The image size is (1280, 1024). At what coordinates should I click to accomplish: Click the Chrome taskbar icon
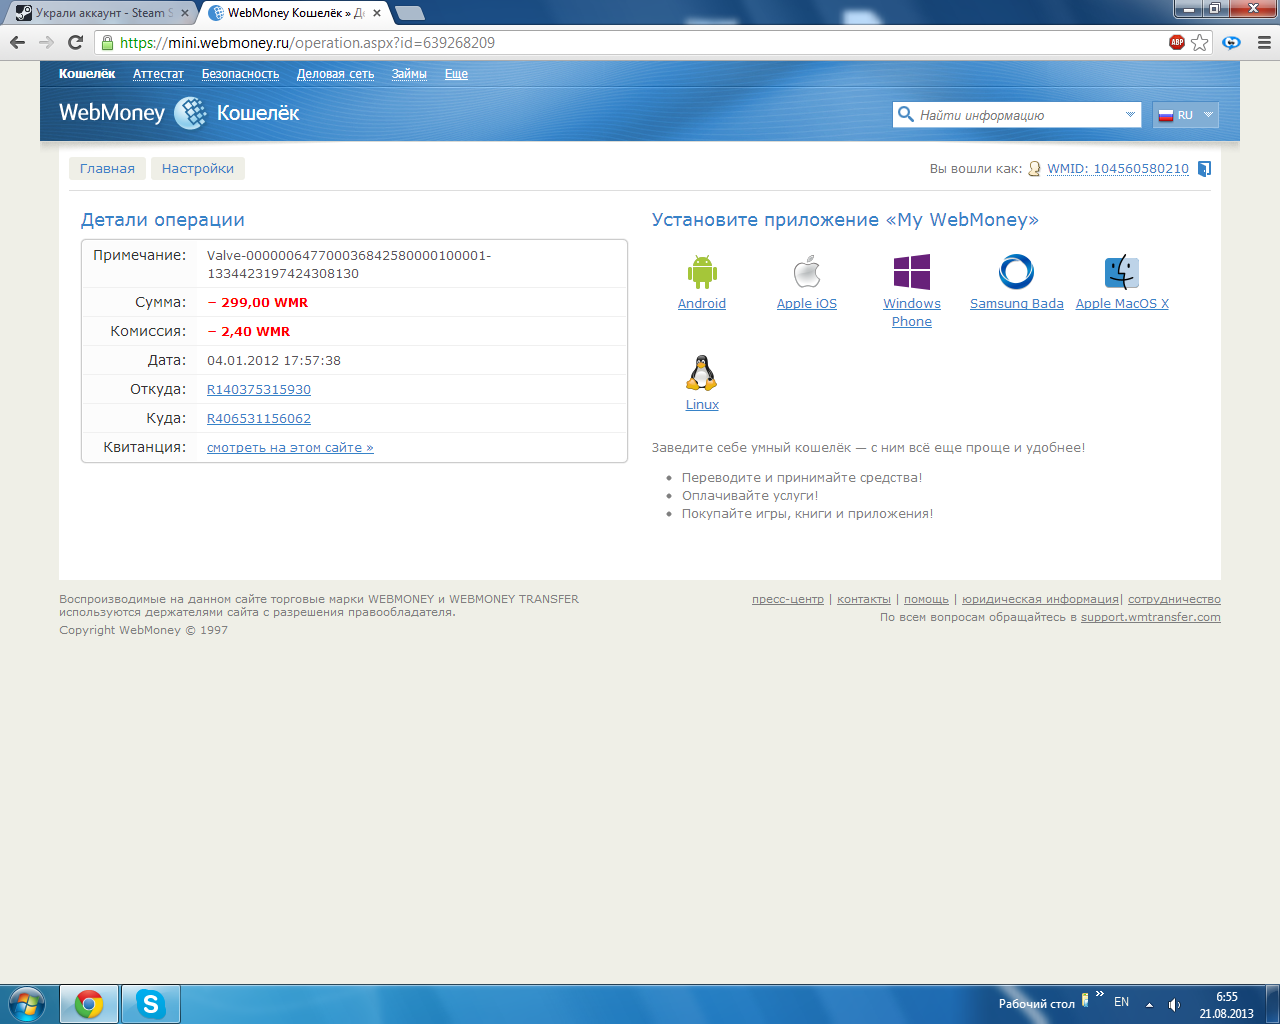pyautogui.click(x=89, y=1004)
